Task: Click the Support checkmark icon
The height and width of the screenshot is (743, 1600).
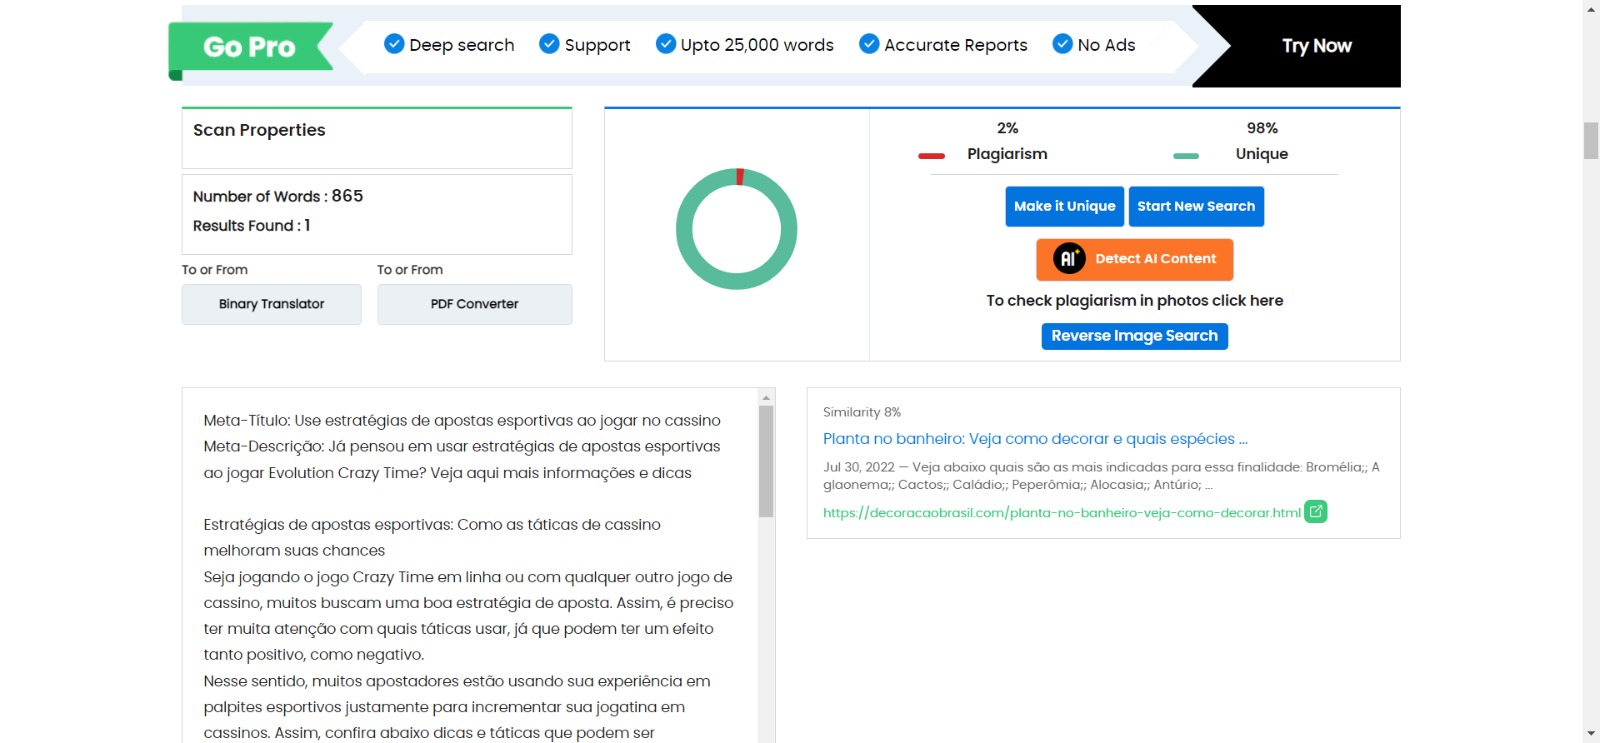Action: [549, 44]
